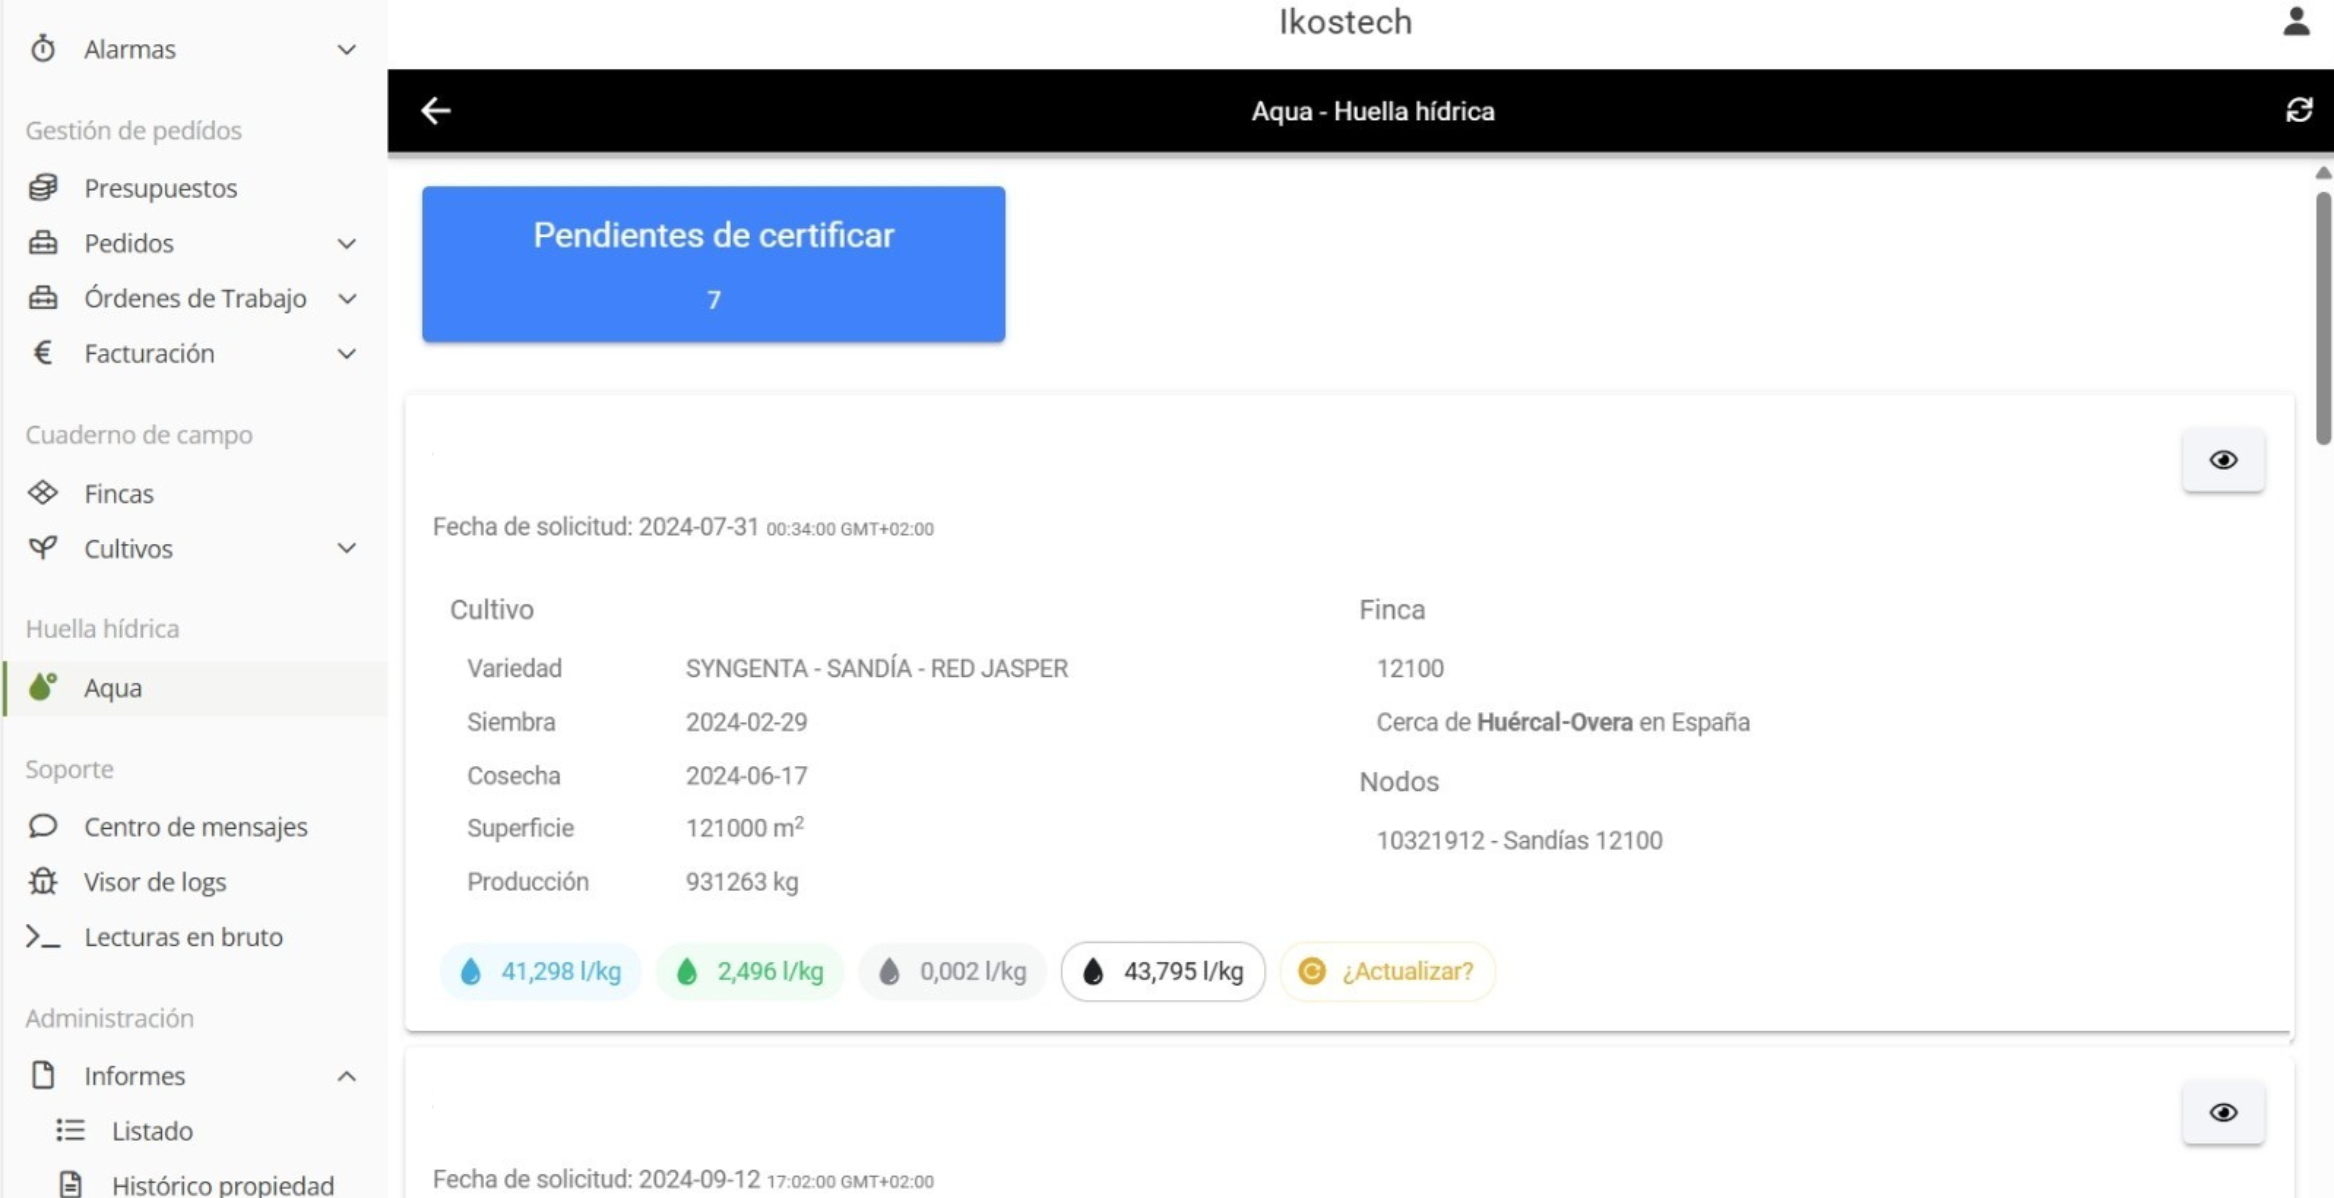Click the Visor de logs bug icon
This screenshot has height=1198, width=2334.
tap(43, 881)
